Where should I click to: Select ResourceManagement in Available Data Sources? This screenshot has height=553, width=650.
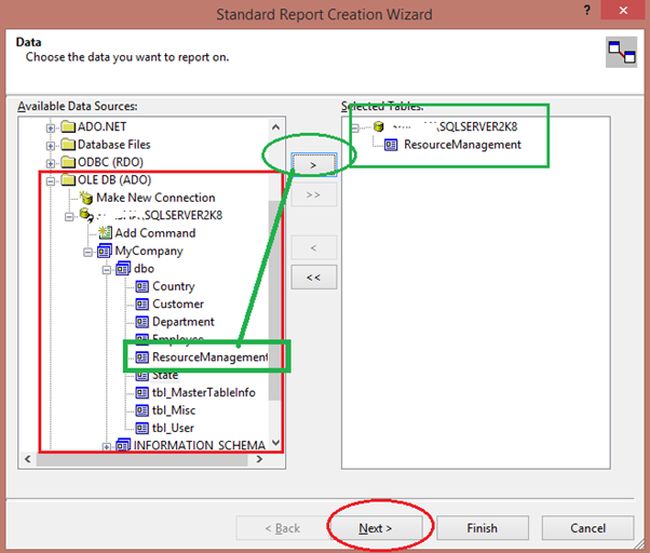coord(210,357)
